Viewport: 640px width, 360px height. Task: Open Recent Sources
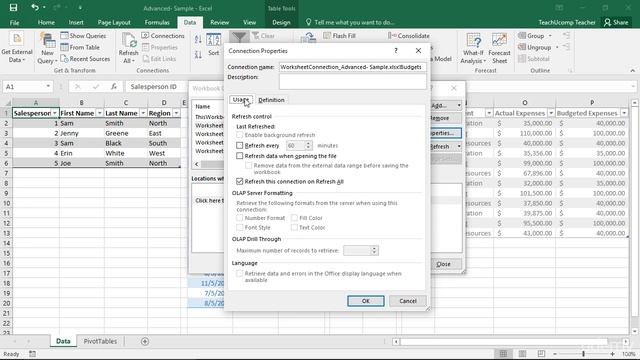[x=85, y=59]
